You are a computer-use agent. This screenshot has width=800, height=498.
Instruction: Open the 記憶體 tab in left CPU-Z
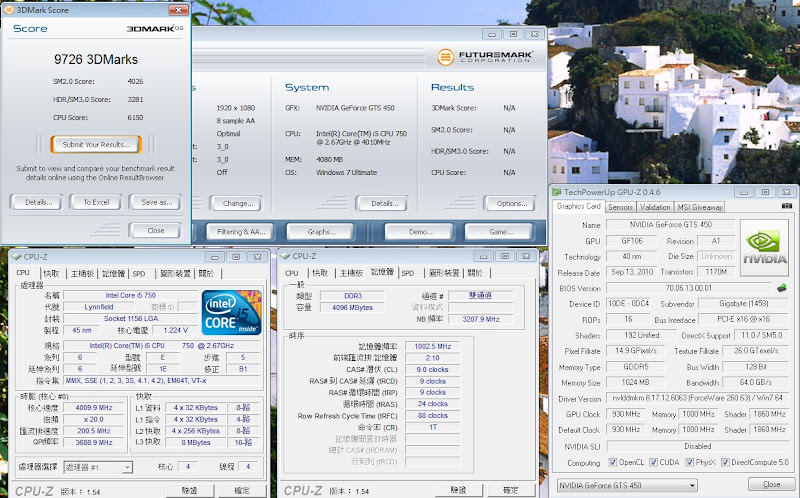click(113, 273)
